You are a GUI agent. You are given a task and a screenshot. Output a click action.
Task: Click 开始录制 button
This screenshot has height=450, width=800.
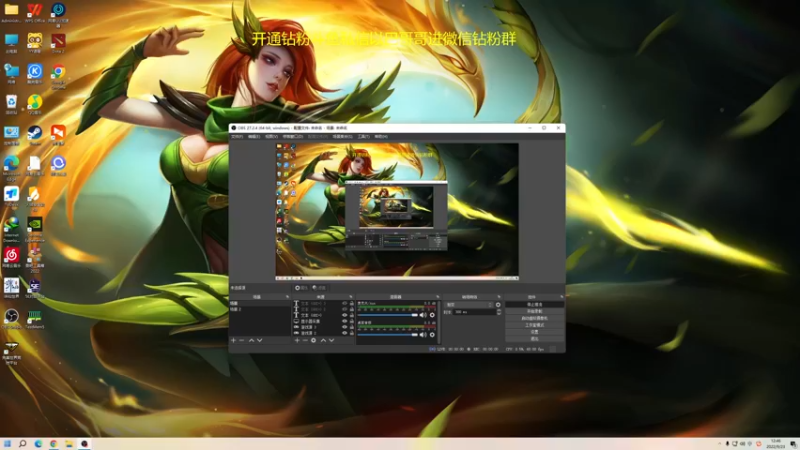[x=535, y=311]
